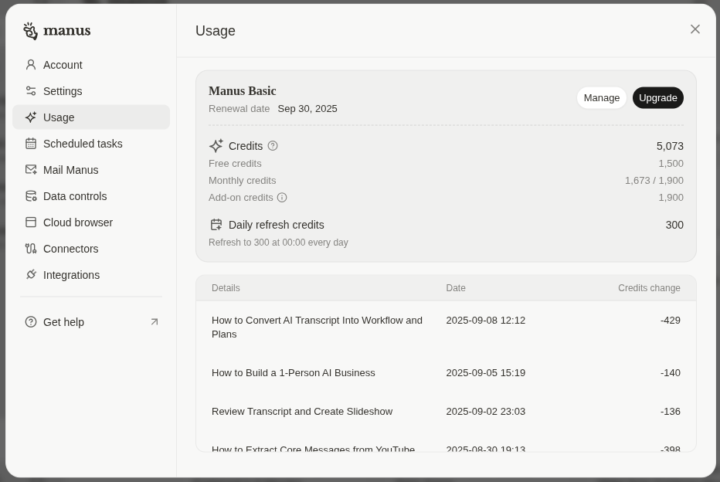
Task: Open the Integrations section
Action: tap(91, 275)
